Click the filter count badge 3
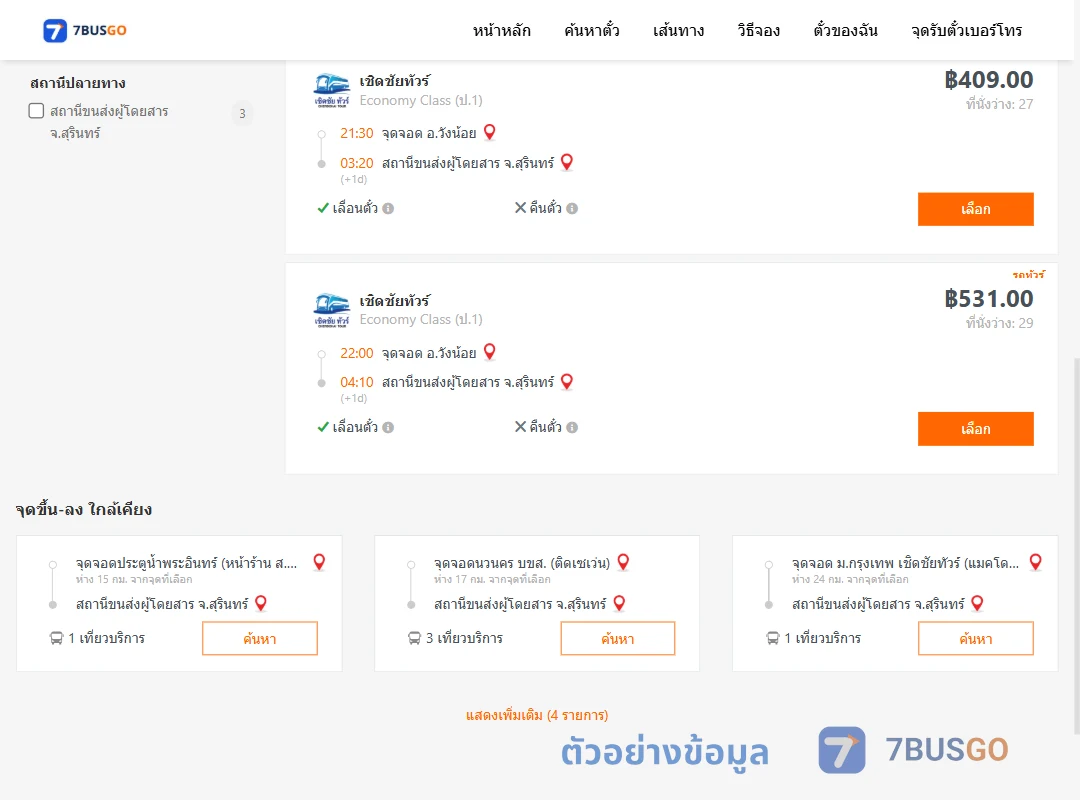This screenshot has height=800, width=1080. click(x=242, y=114)
